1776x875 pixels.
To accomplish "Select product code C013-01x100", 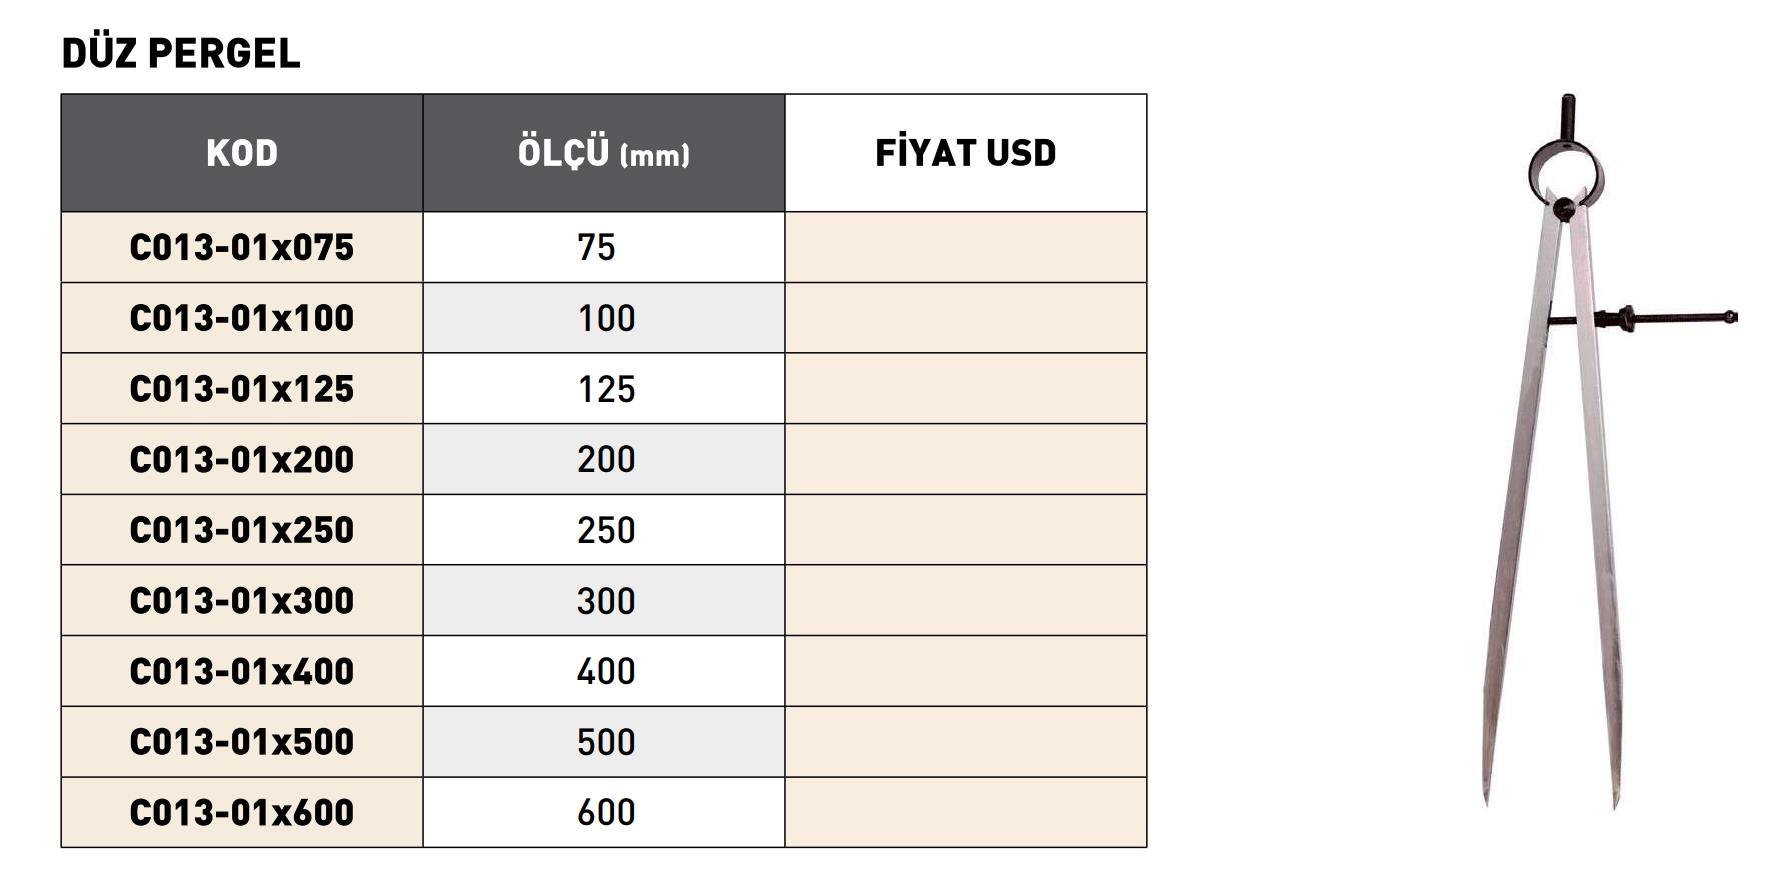I will pyautogui.click(x=242, y=318).
